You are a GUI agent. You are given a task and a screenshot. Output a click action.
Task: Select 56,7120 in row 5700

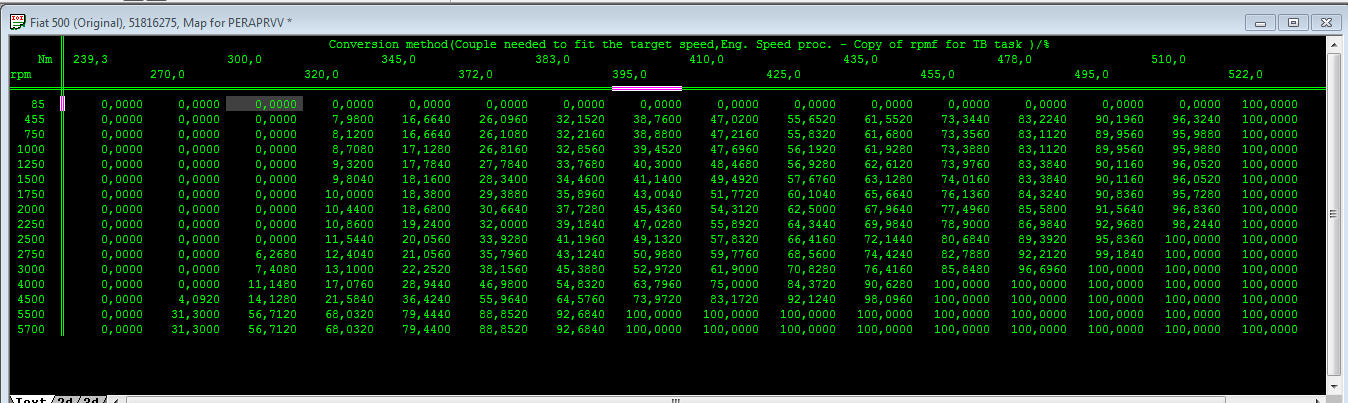tap(271, 329)
